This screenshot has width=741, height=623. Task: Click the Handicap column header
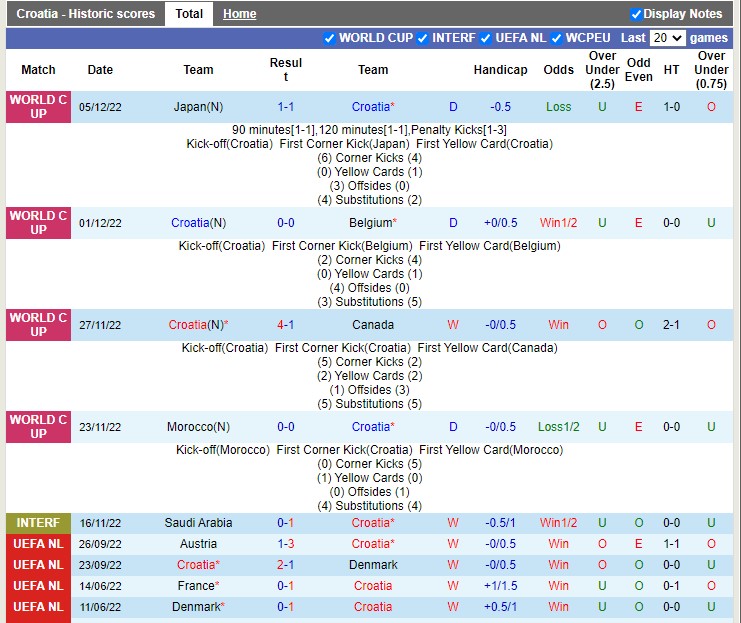[x=500, y=70]
